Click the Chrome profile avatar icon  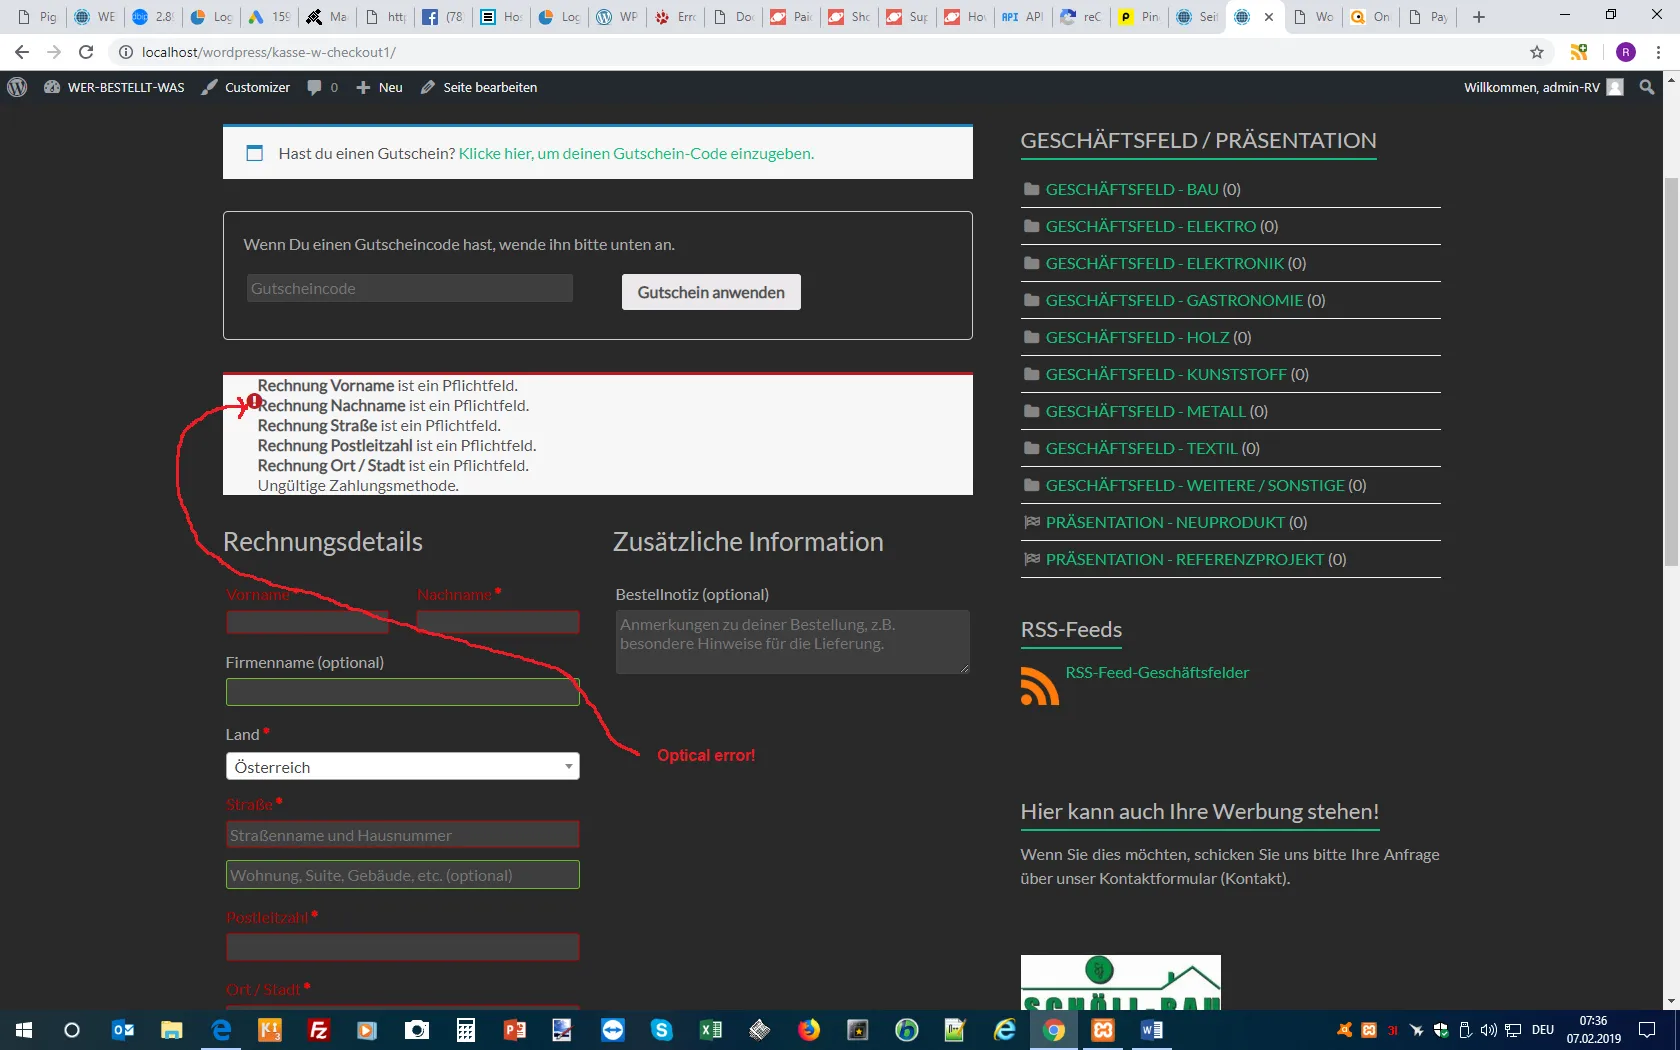1626,52
